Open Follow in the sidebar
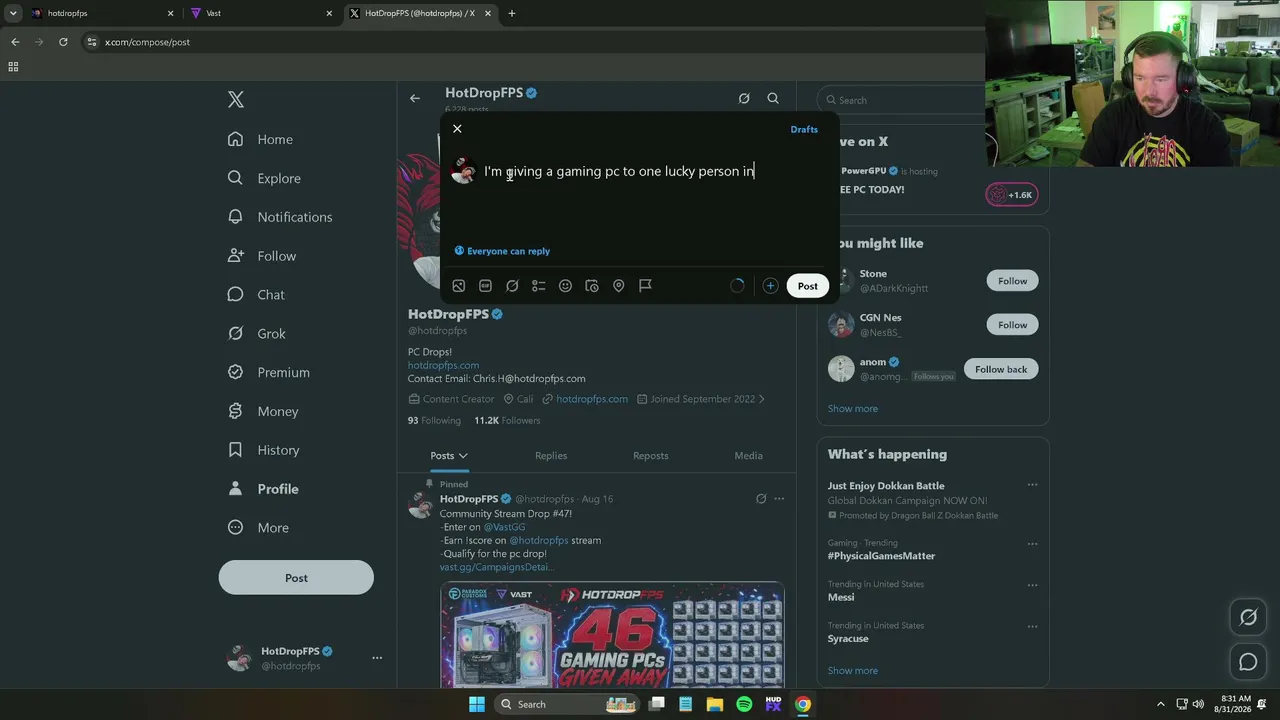Image resolution: width=1280 pixels, height=720 pixels. (262, 256)
